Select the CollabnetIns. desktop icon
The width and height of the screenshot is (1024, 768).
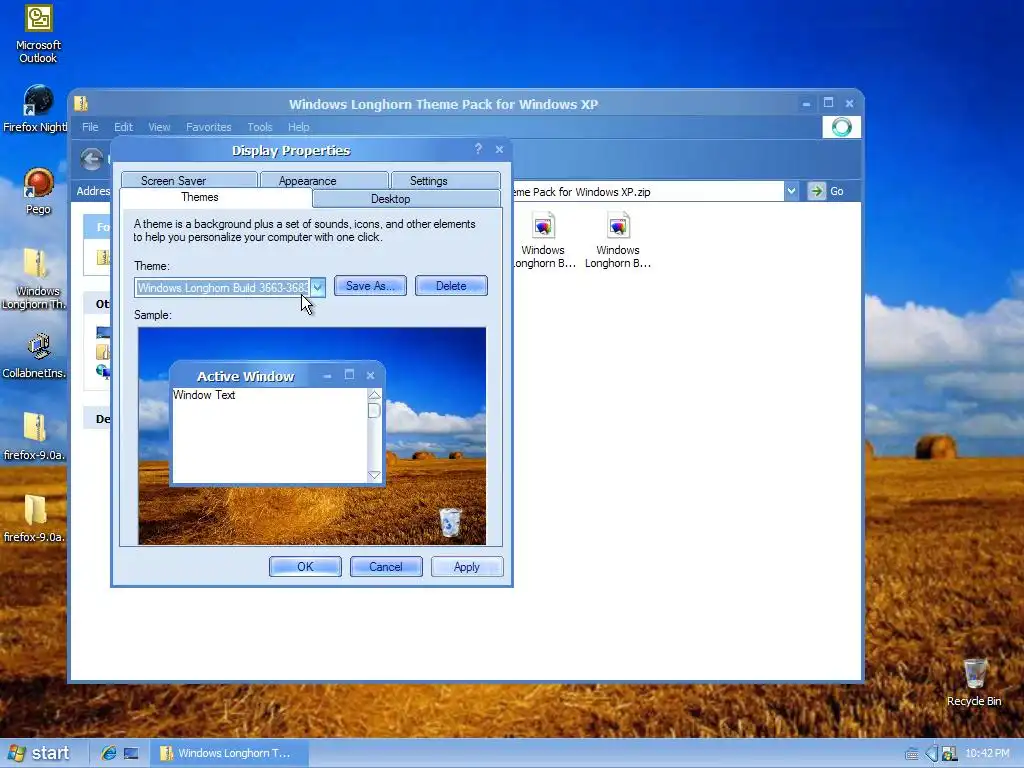click(36, 356)
